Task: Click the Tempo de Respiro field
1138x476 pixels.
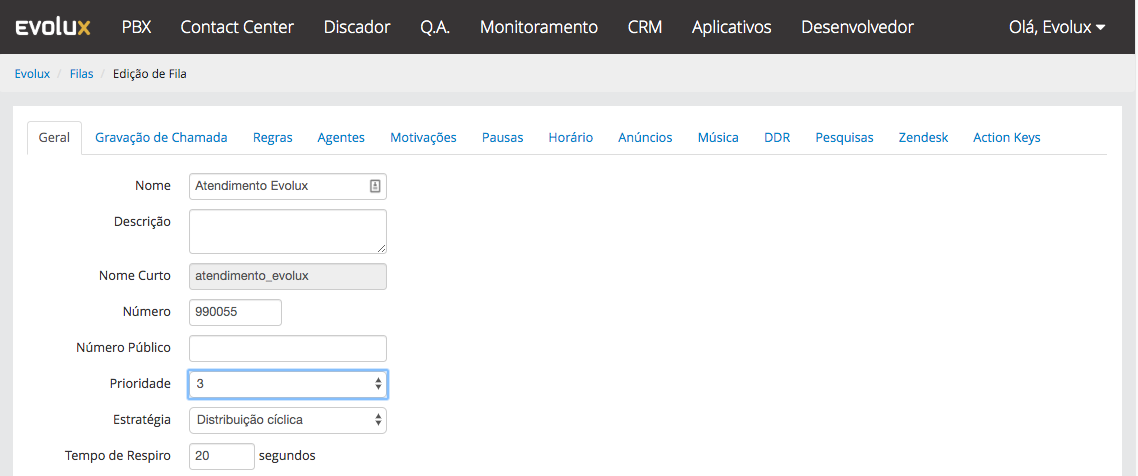Action: tap(221, 456)
